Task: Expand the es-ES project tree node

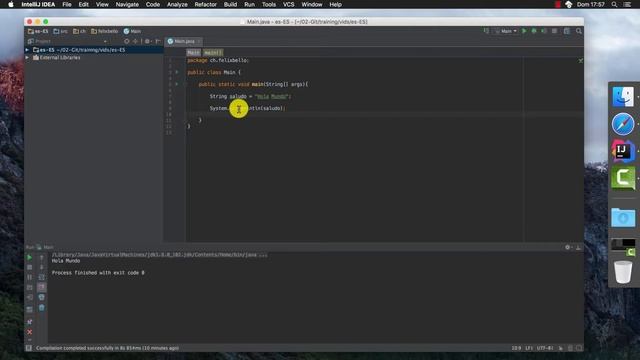Action: click(x=27, y=50)
